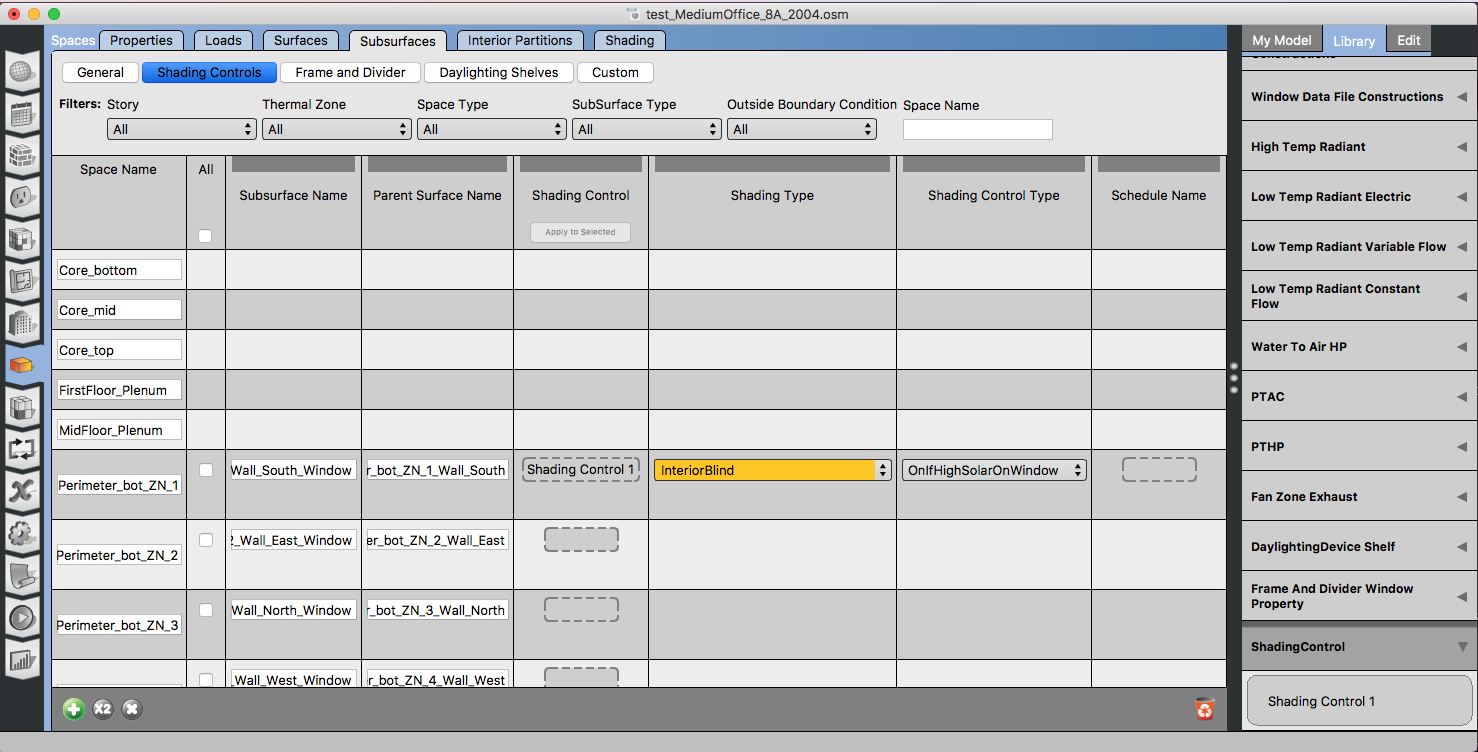Open the Site tab globe icon

pos(22,72)
